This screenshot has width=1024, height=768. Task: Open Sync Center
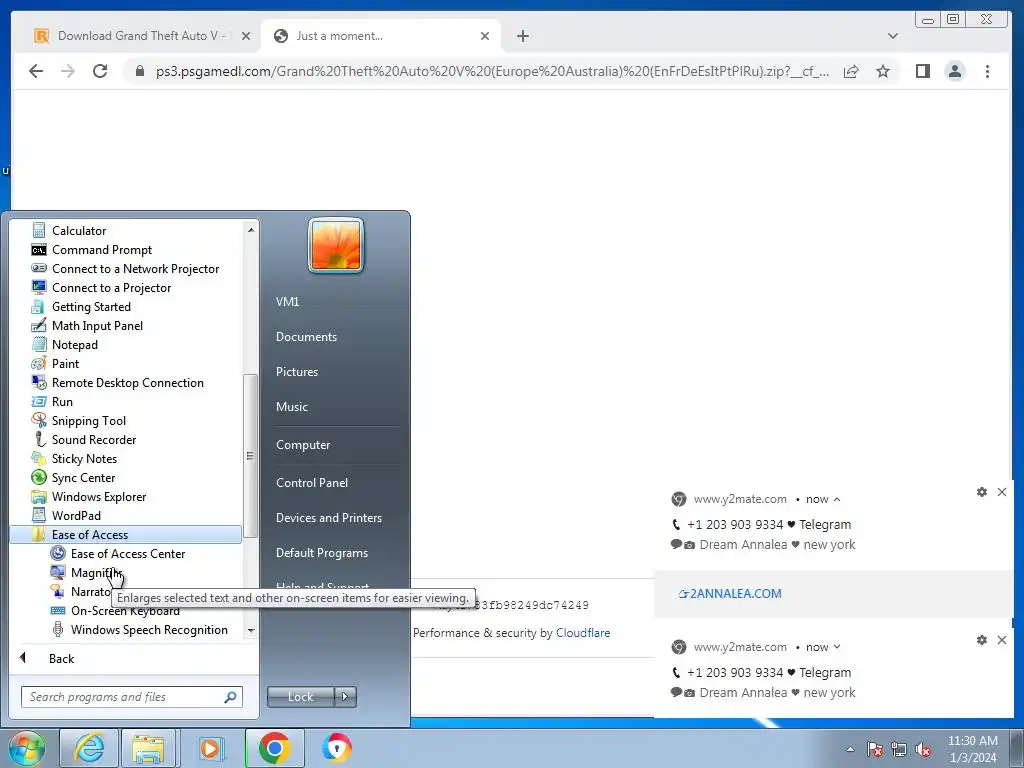pyautogui.click(x=83, y=477)
